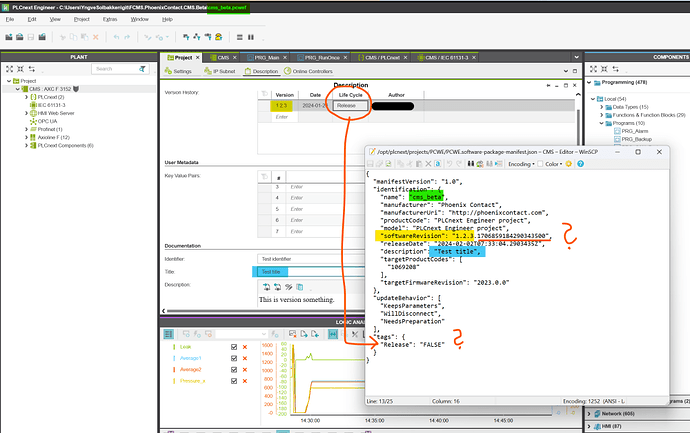The image size is (690, 433).
Task: Toggle the Pressure_s signal checkbox
Action: point(234,380)
